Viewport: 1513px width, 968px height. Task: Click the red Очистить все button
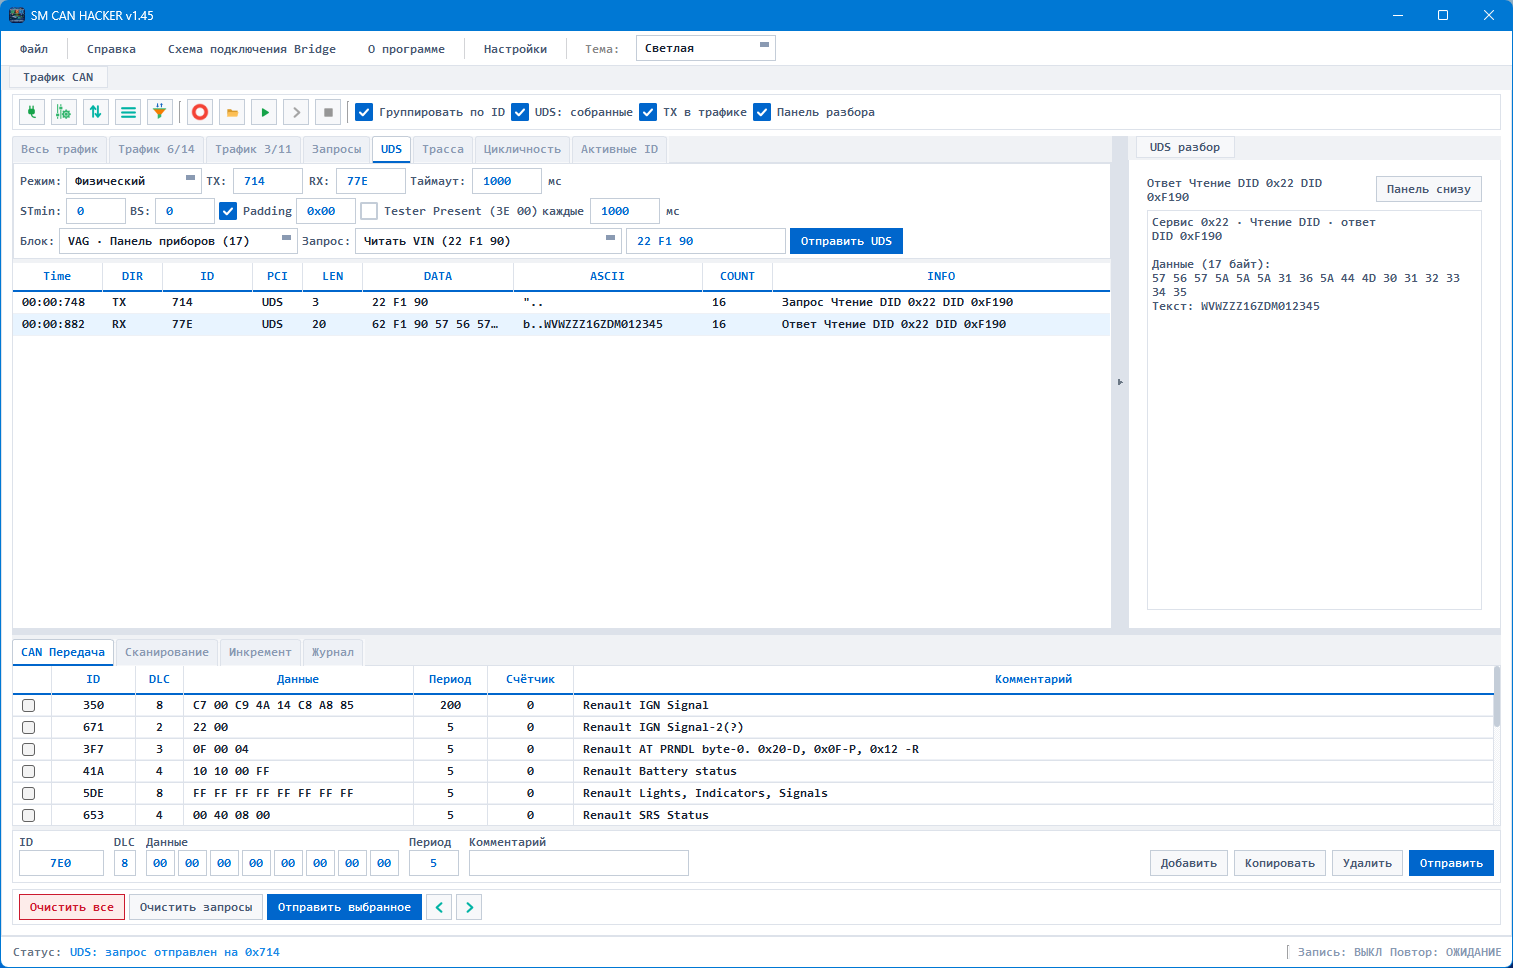click(x=72, y=907)
